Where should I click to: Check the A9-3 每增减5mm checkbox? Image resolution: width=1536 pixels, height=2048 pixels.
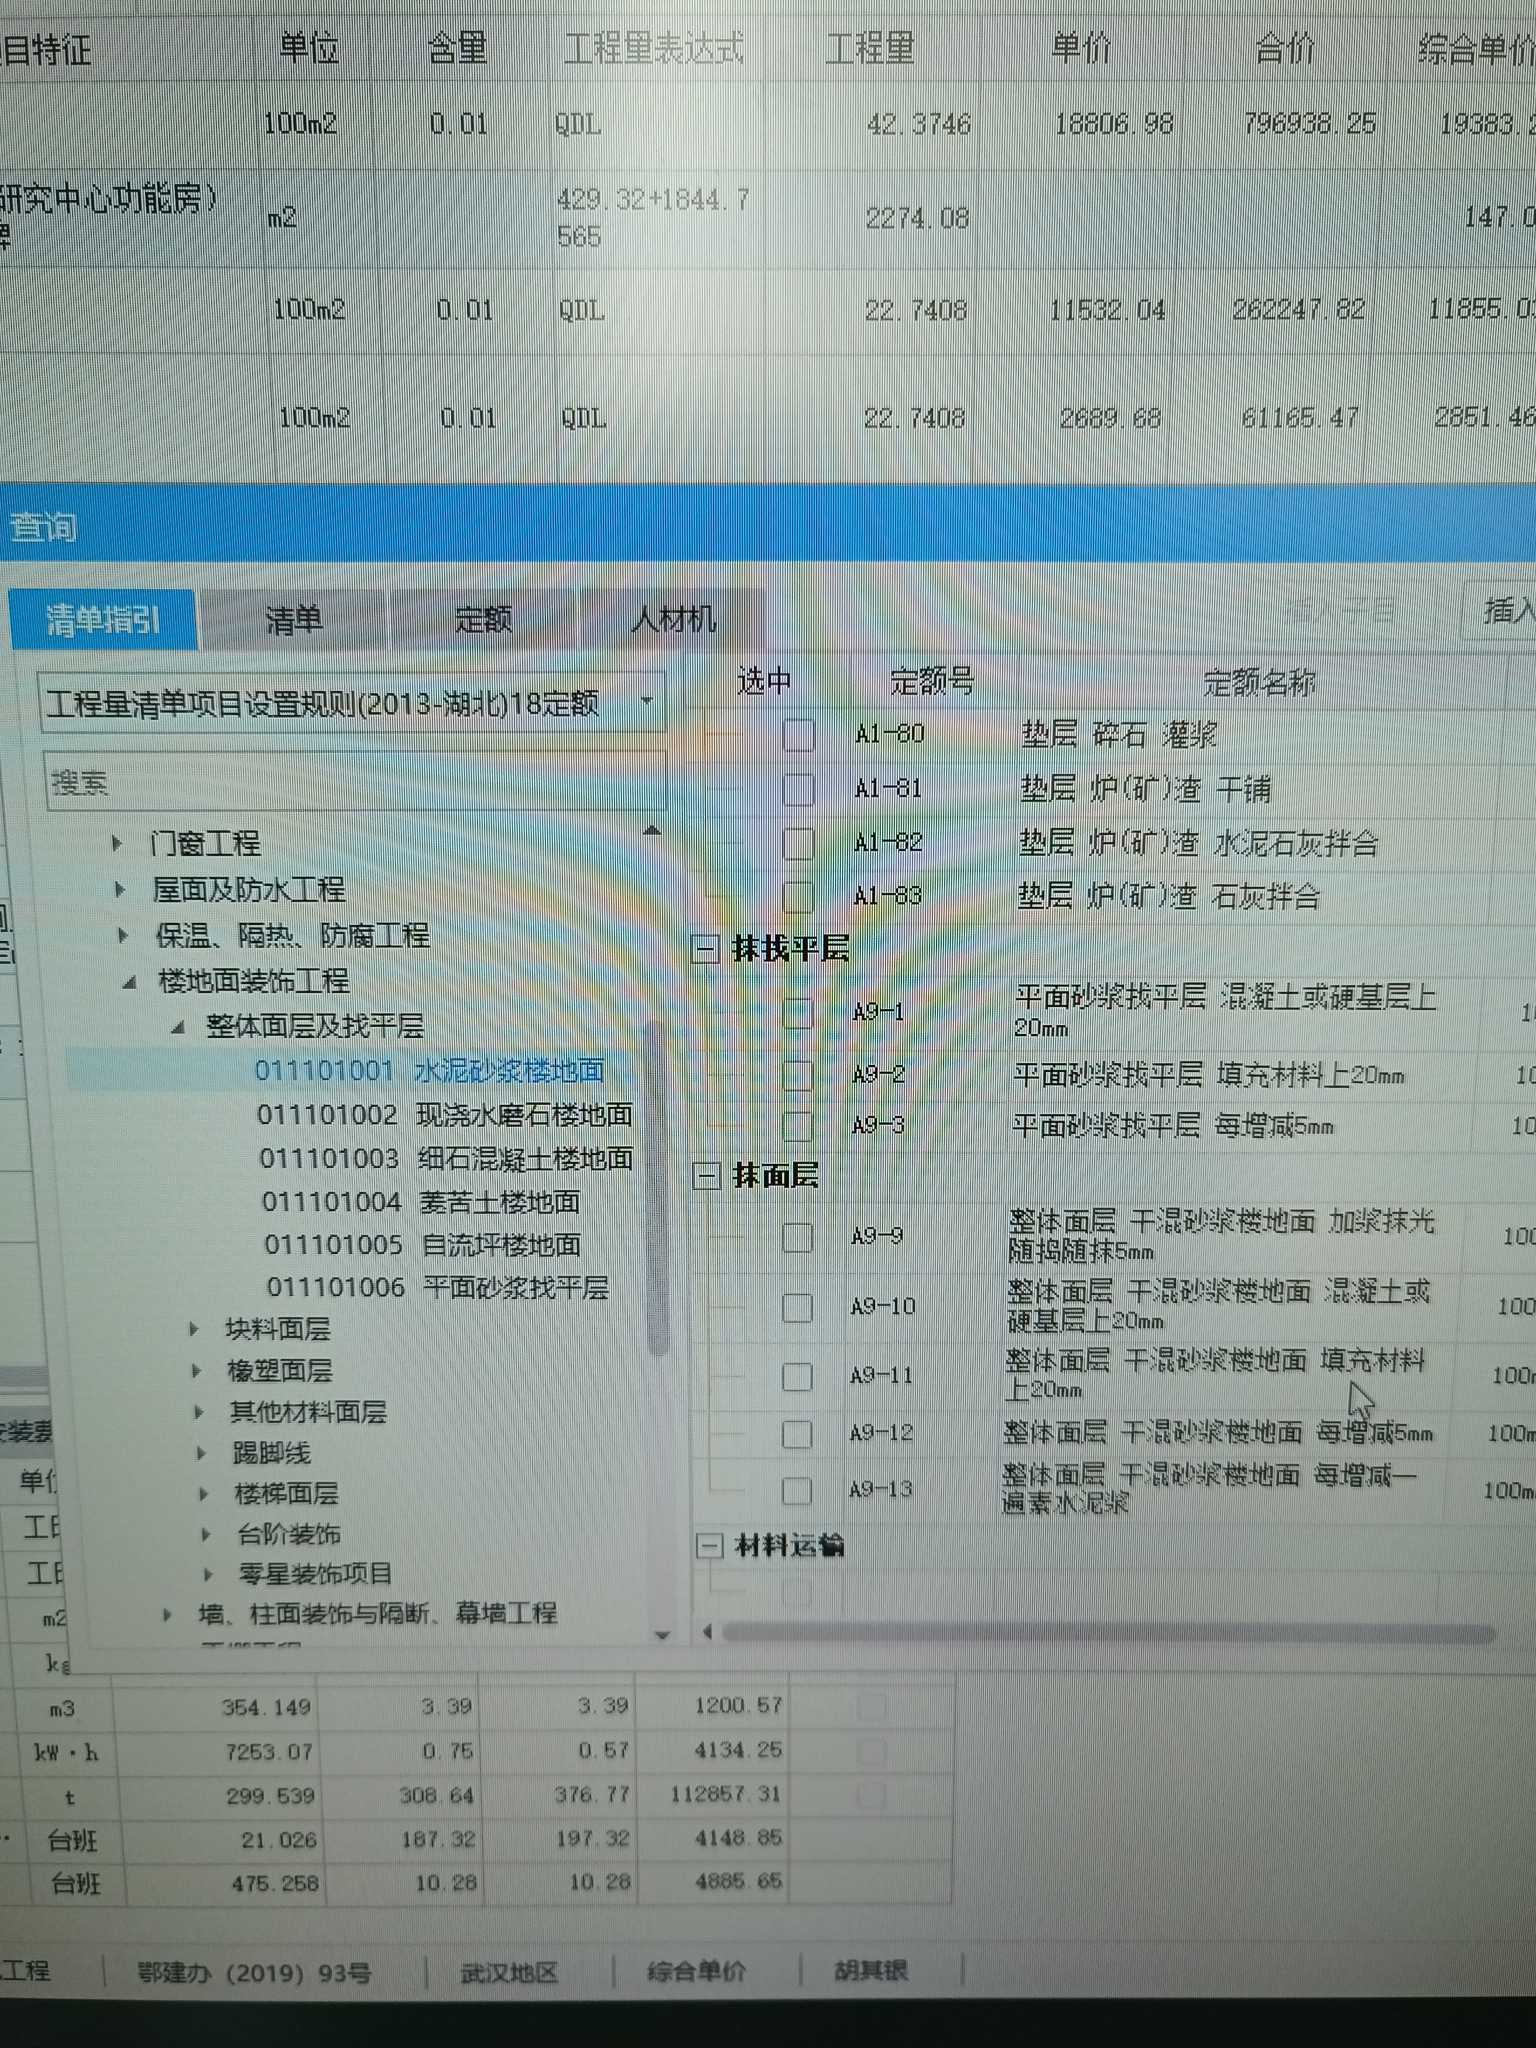coord(797,1126)
